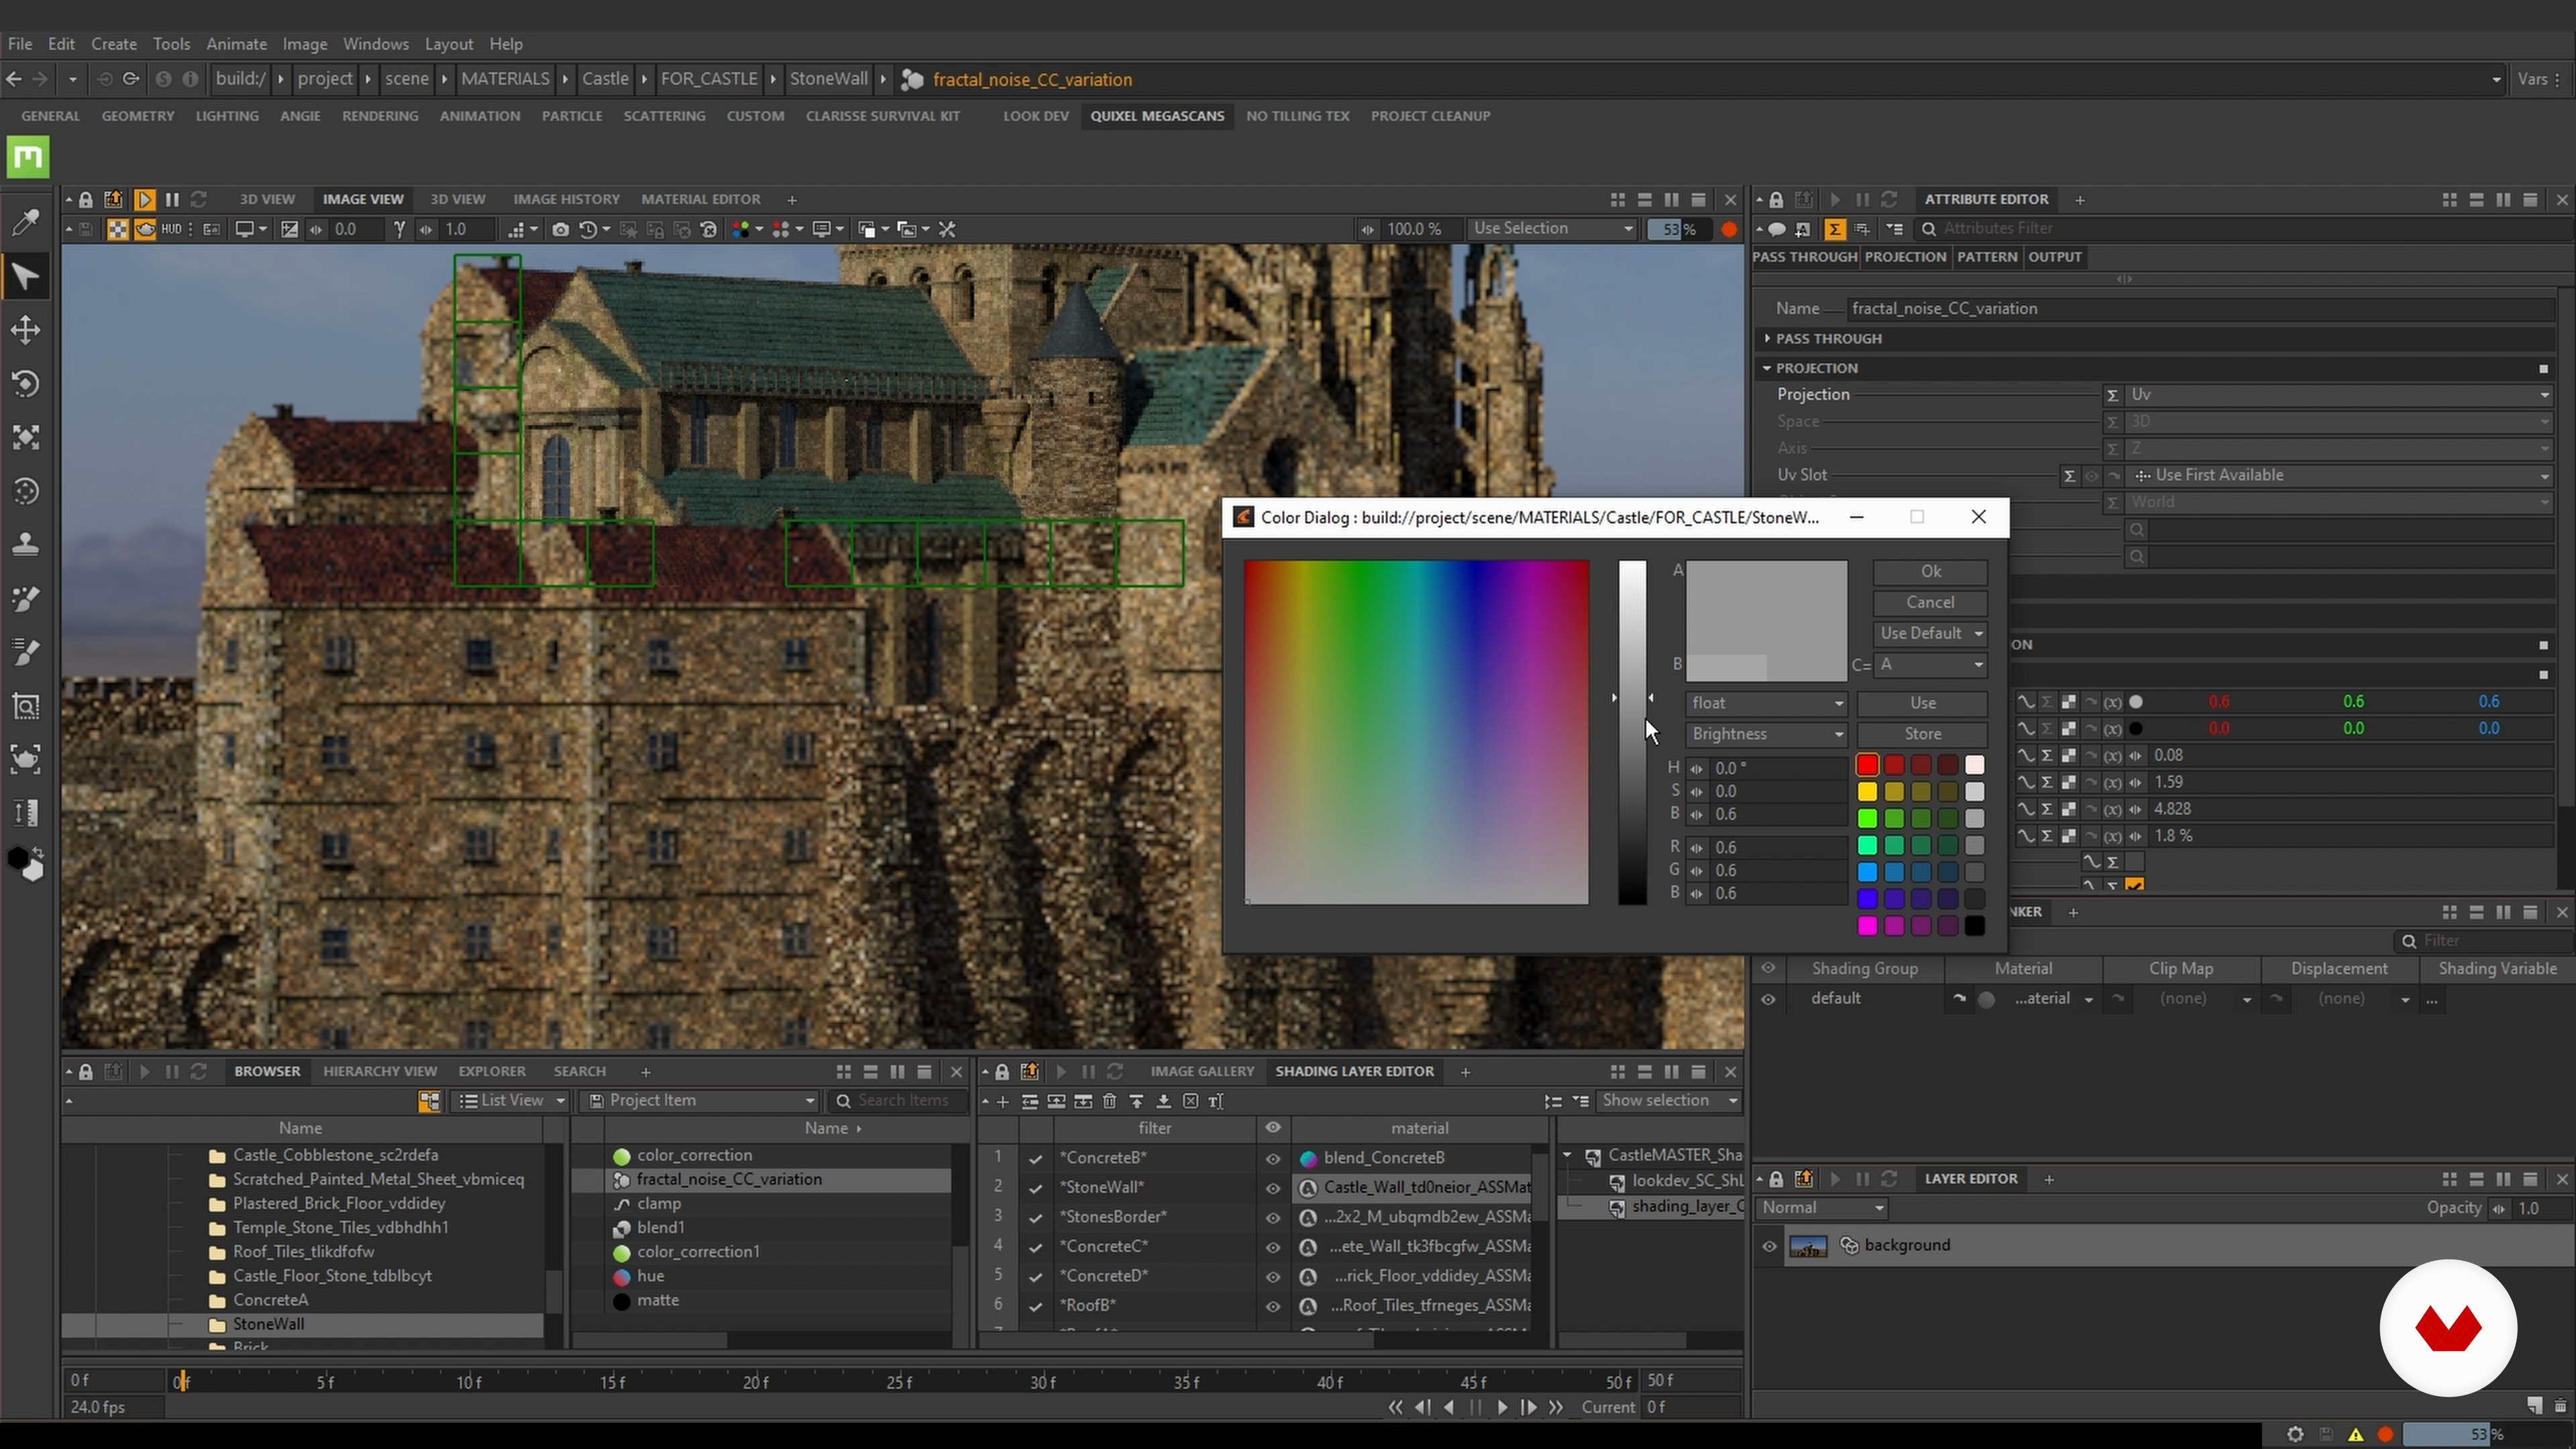Toggle the background layer visibility eye
The height and width of the screenshot is (1449, 2576).
point(1769,1245)
